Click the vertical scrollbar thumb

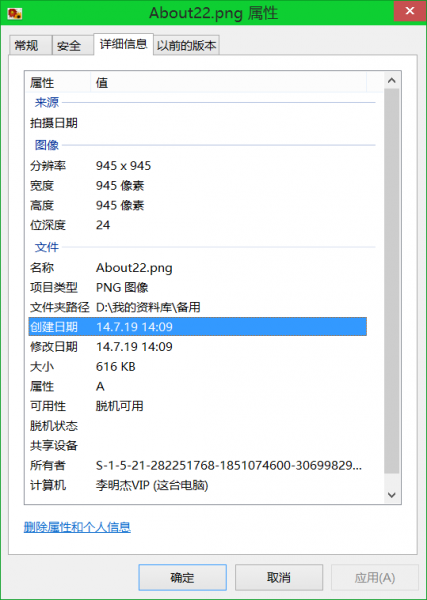[x=391, y=281]
